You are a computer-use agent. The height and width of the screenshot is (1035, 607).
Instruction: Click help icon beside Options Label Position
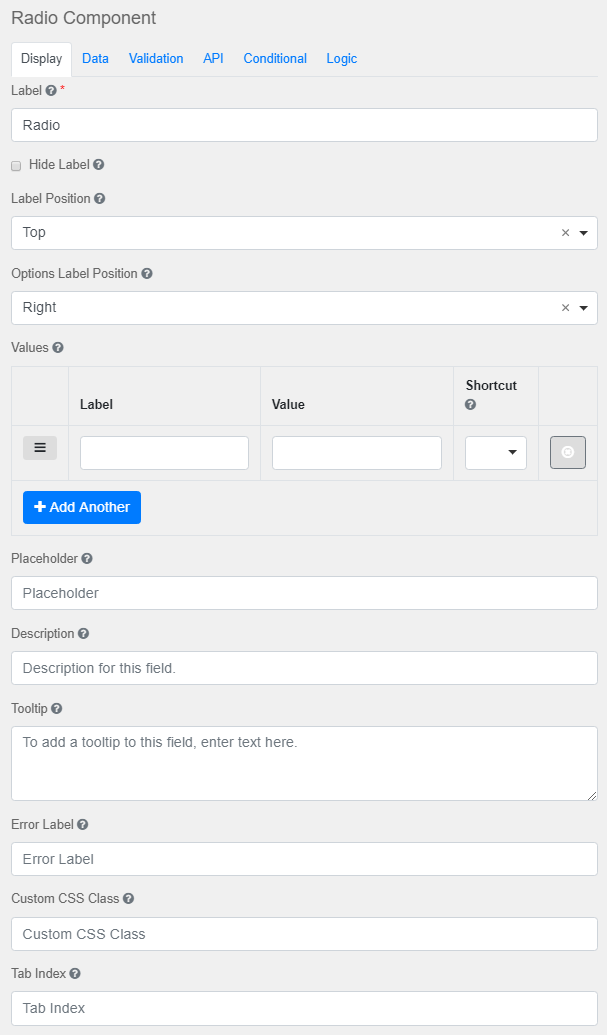click(147, 274)
